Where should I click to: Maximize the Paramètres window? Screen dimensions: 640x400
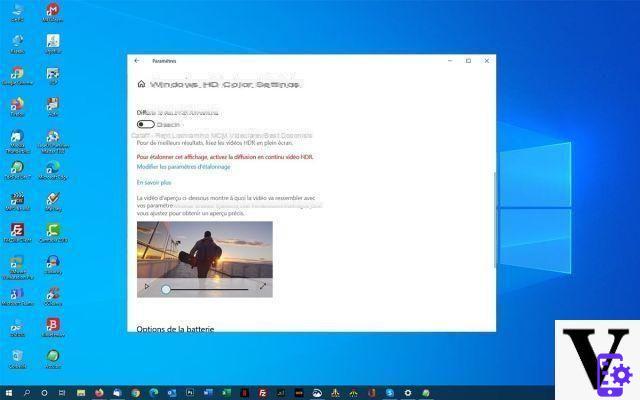pos(468,60)
